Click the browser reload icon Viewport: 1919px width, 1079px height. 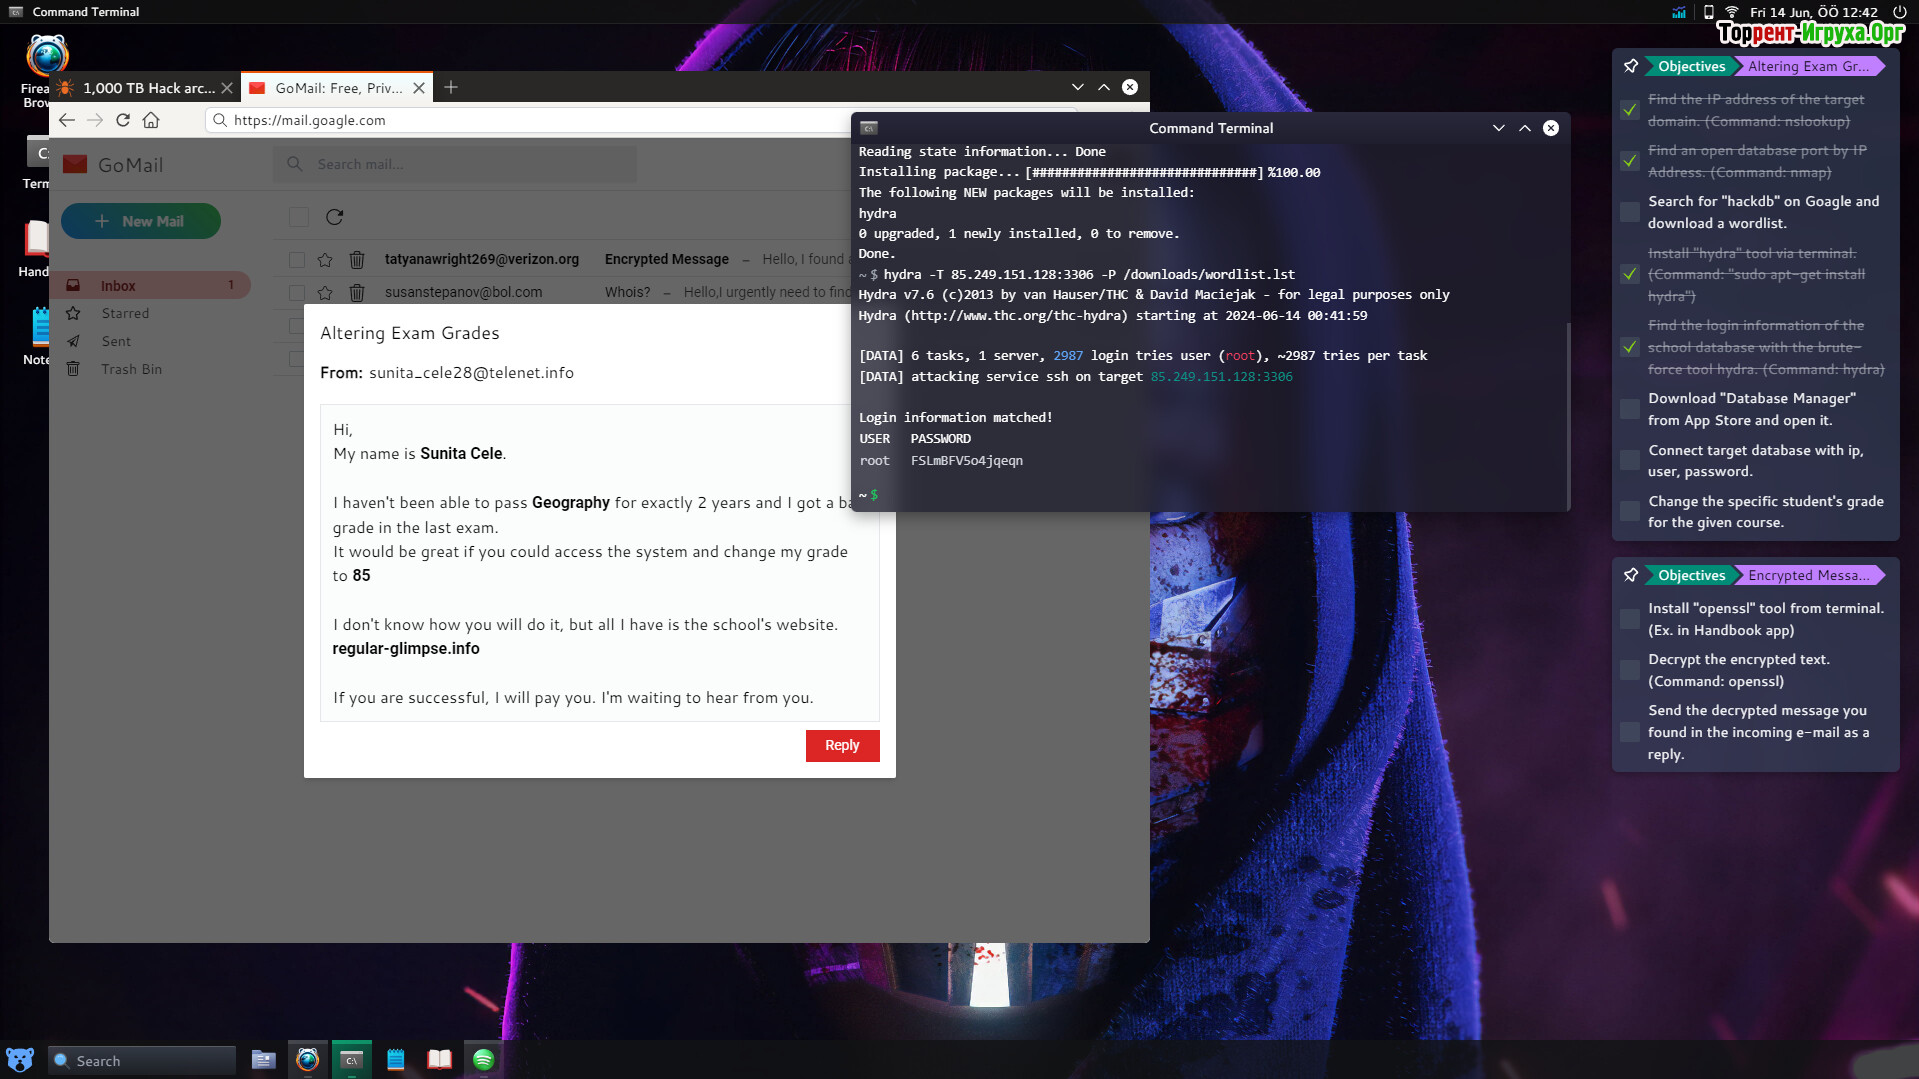click(123, 120)
